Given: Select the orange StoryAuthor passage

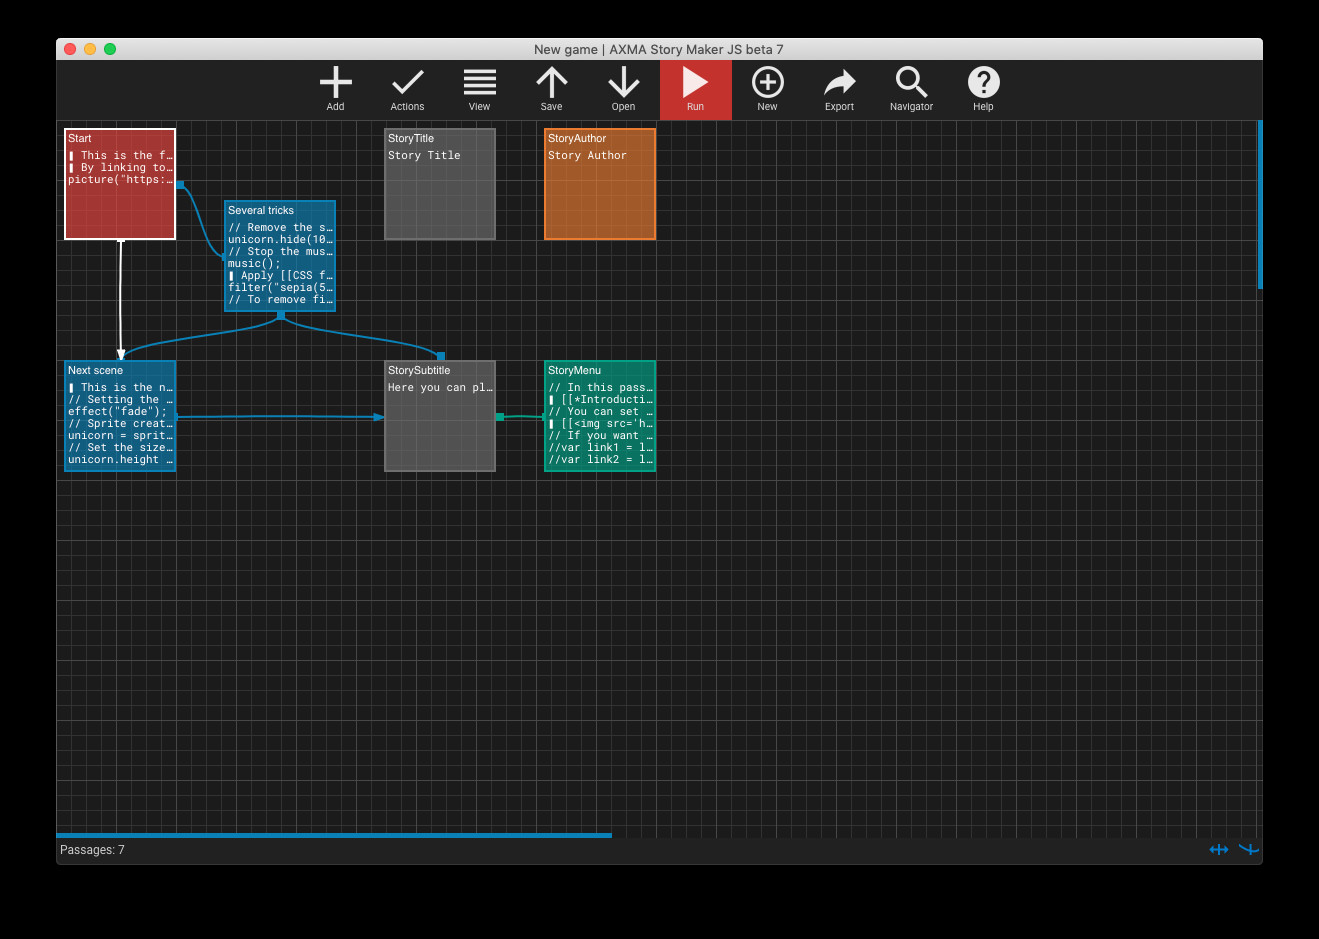Looking at the screenshot, I should [600, 184].
